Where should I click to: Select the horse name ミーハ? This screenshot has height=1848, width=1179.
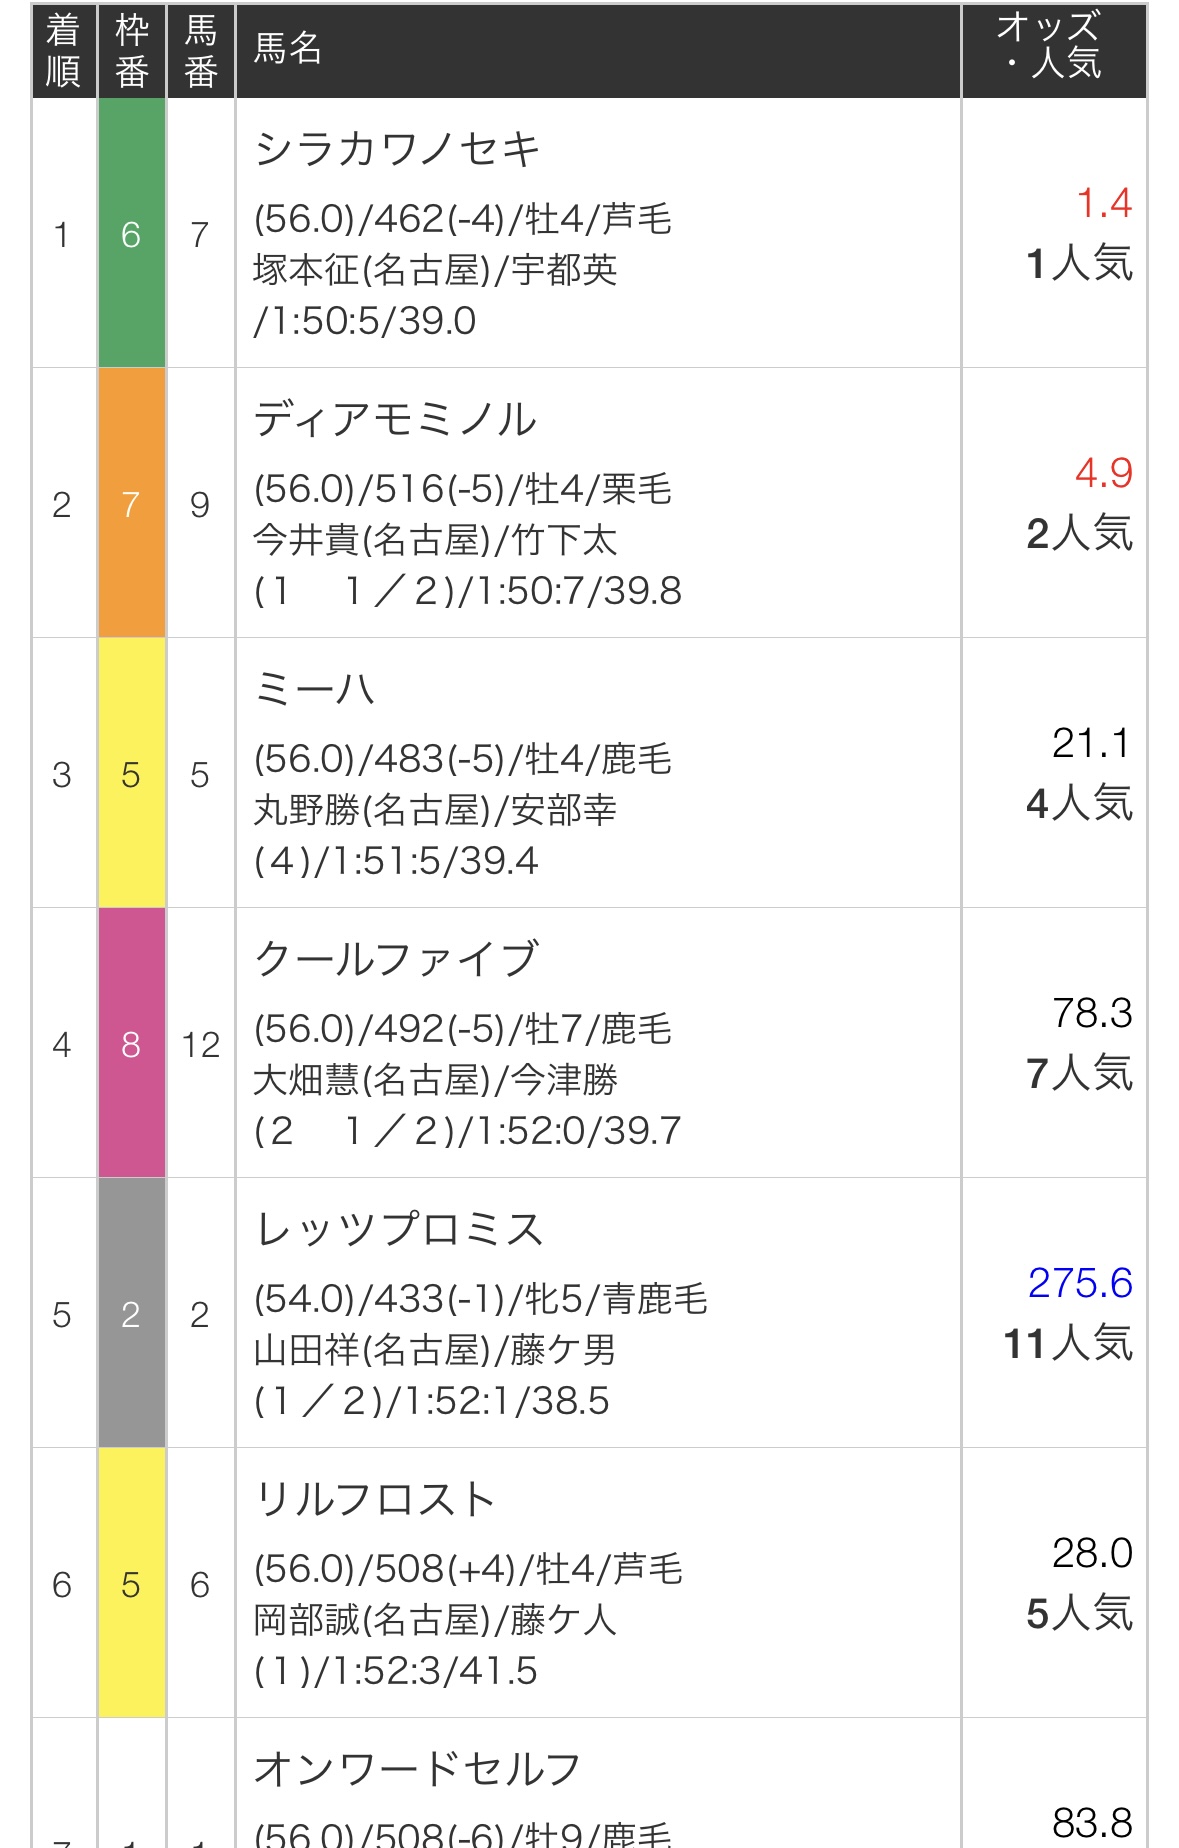(314, 689)
